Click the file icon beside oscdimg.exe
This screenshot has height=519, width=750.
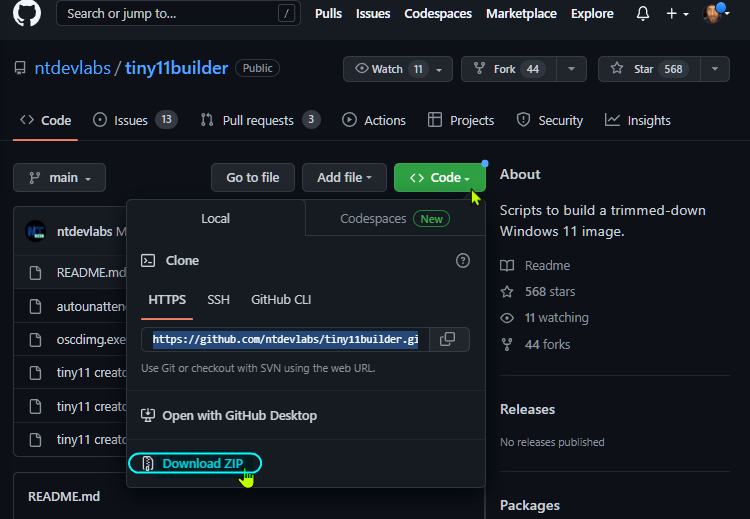coord(35,340)
